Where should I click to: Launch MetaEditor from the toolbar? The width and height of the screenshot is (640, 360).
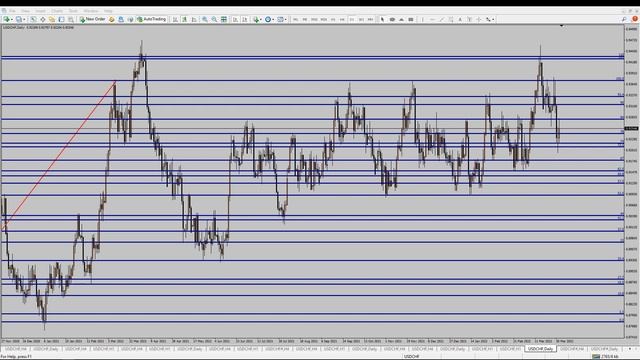pos(111,19)
